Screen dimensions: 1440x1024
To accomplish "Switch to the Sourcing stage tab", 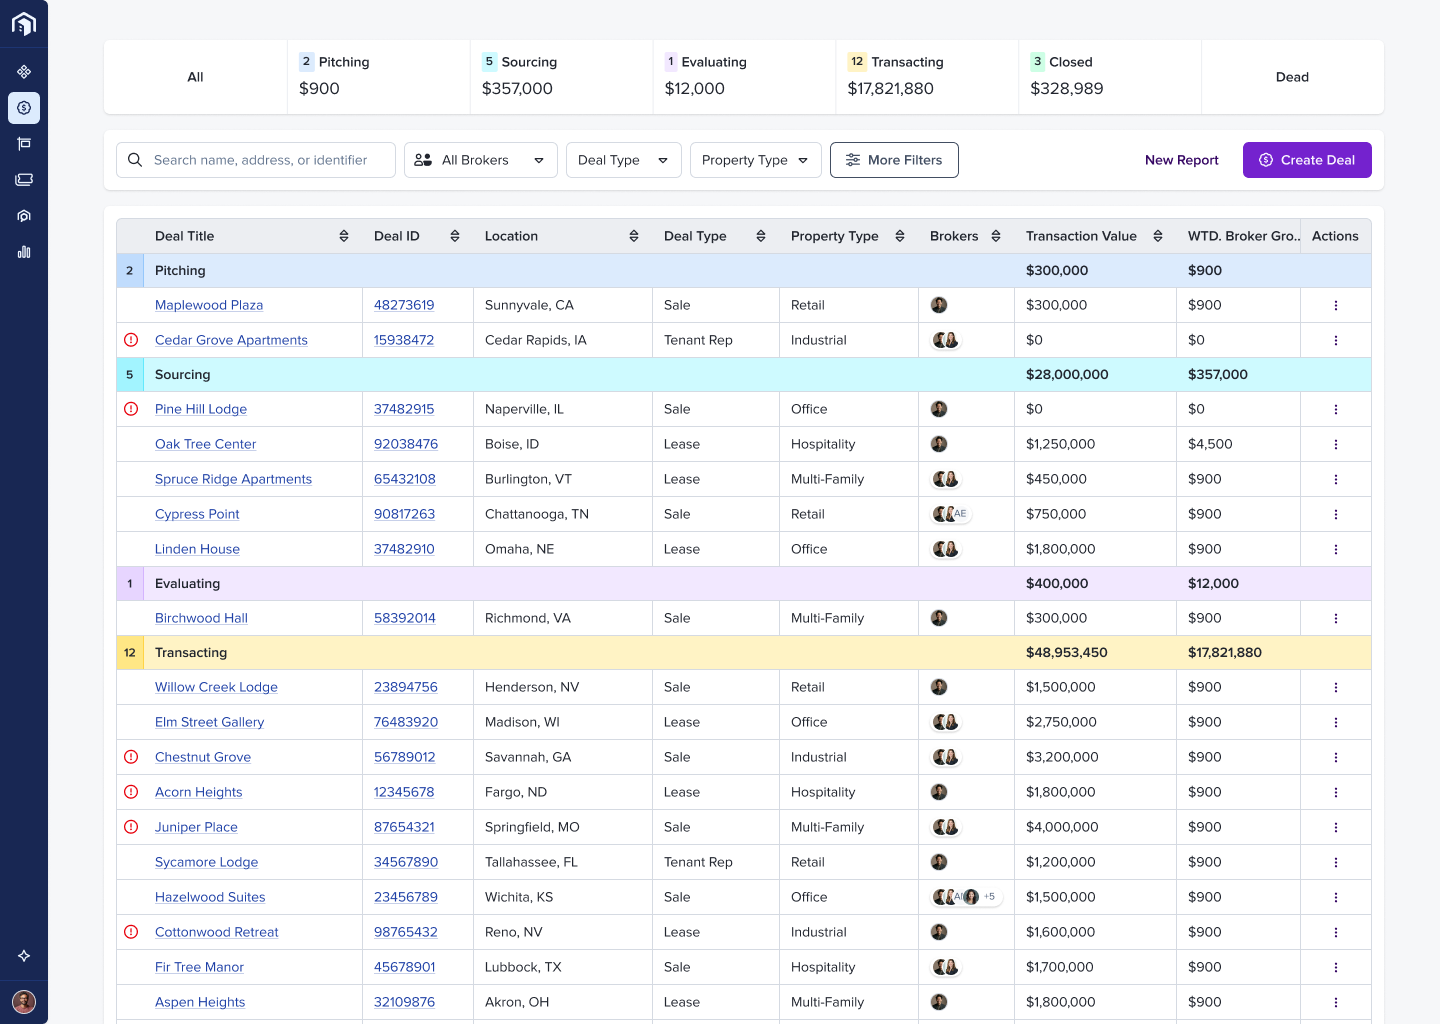I will (561, 77).
